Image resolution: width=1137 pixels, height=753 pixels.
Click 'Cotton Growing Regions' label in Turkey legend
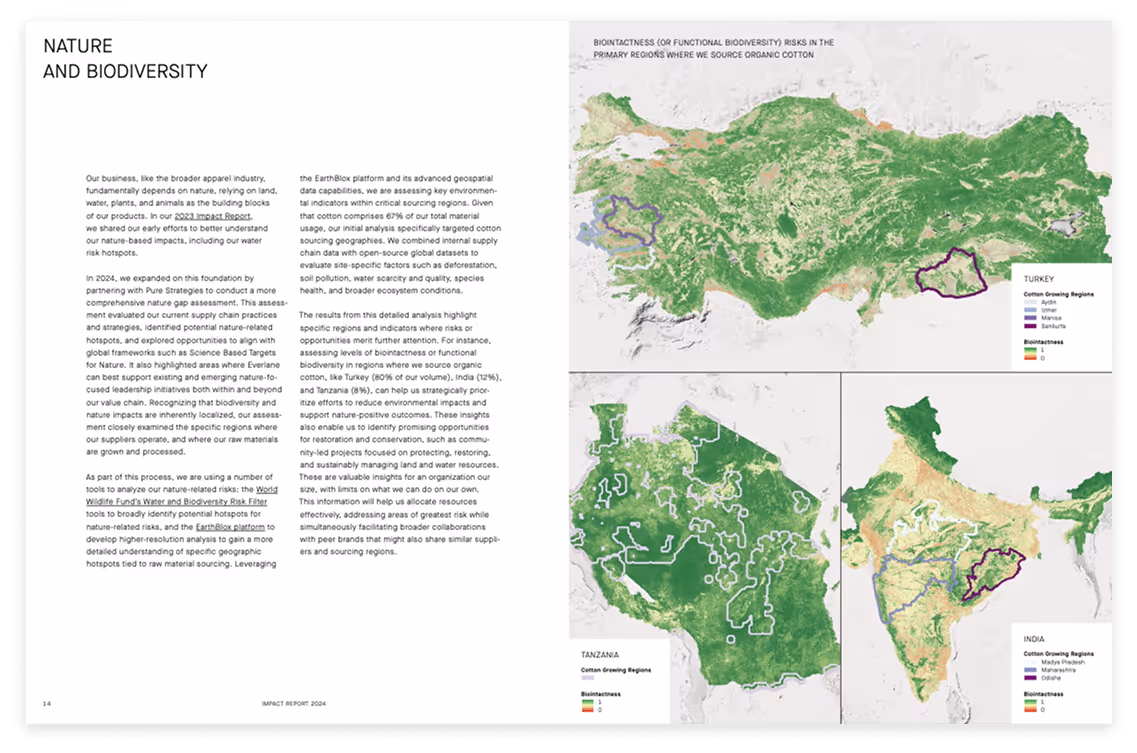pyautogui.click(x=1059, y=295)
